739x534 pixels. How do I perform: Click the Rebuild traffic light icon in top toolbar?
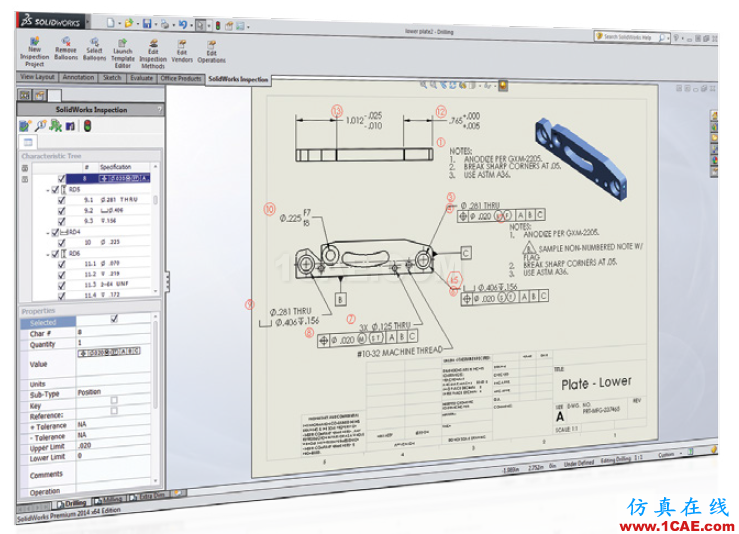tap(218, 25)
